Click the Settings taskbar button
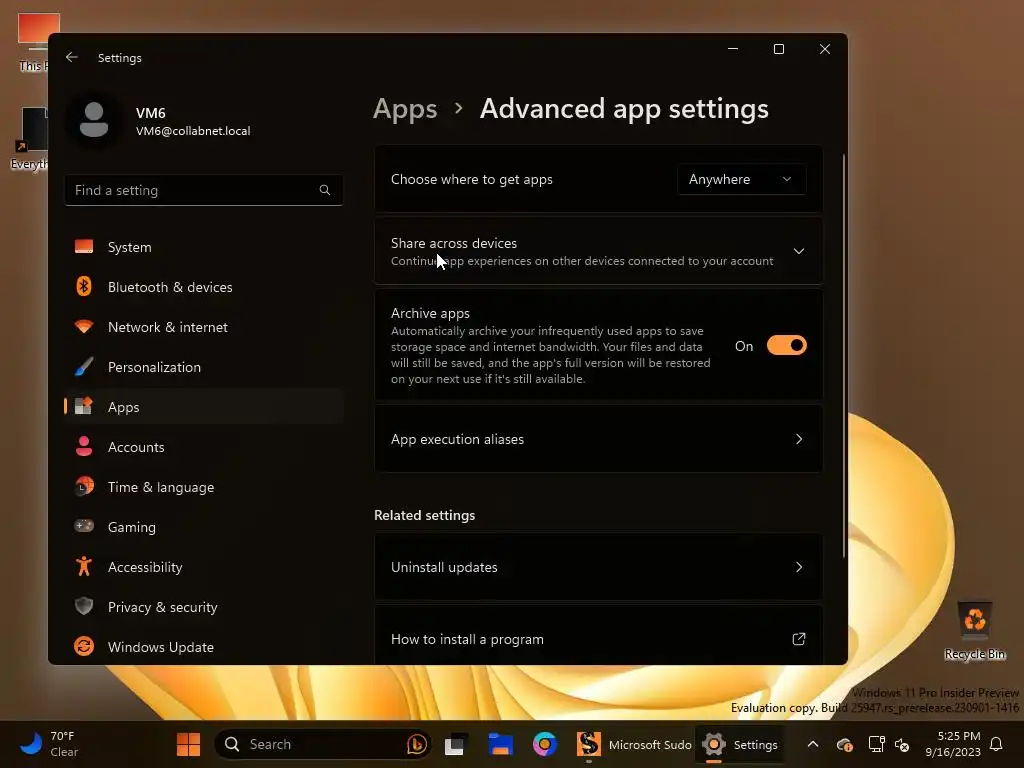 point(740,744)
